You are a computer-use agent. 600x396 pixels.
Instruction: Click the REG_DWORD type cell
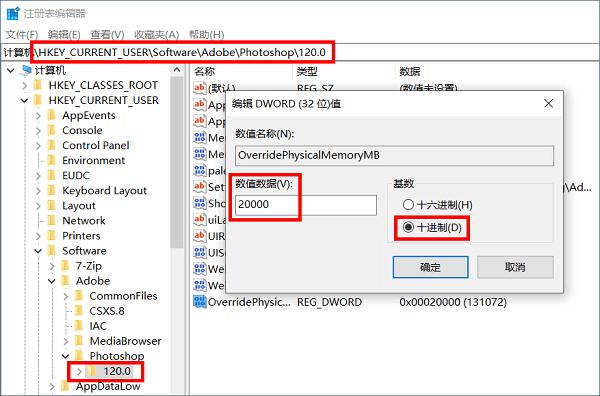(x=329, y=302)
